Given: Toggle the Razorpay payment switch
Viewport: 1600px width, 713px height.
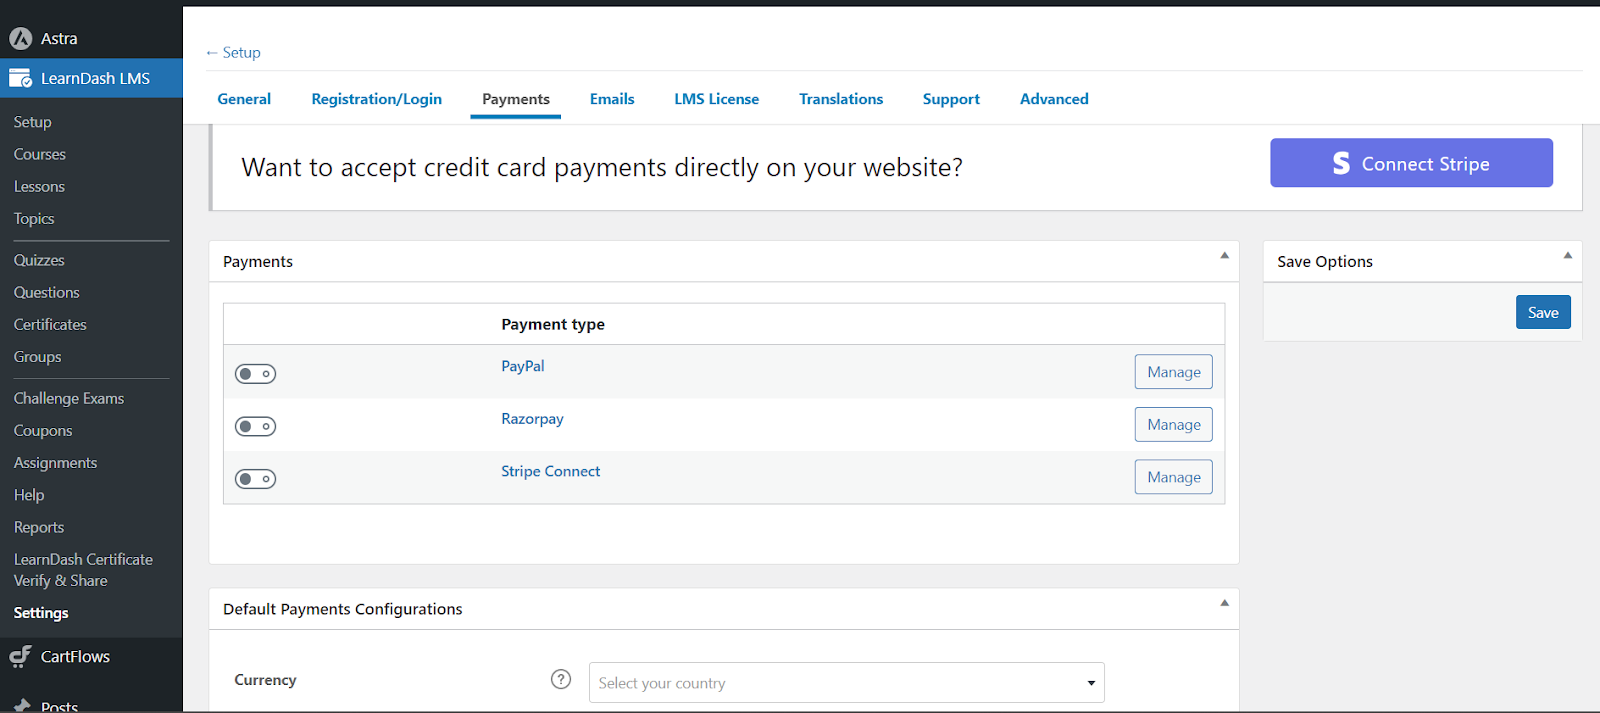Looking at the screenshot, I should 255,426.
